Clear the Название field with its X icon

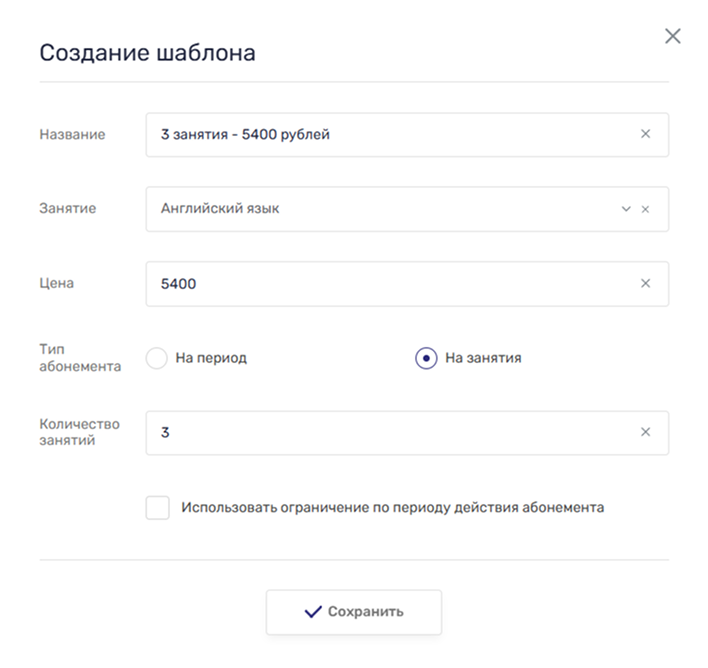point(645,134)
